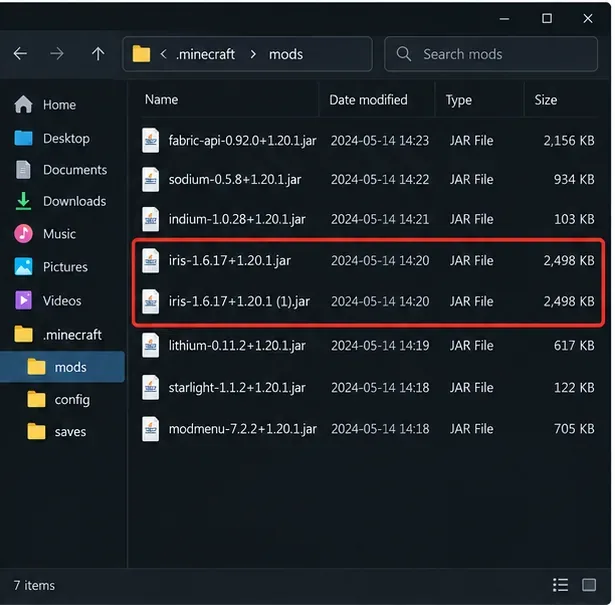
Task: Click the lithium jar file icon
Action: pyautogui.click(x=151, y=345)
